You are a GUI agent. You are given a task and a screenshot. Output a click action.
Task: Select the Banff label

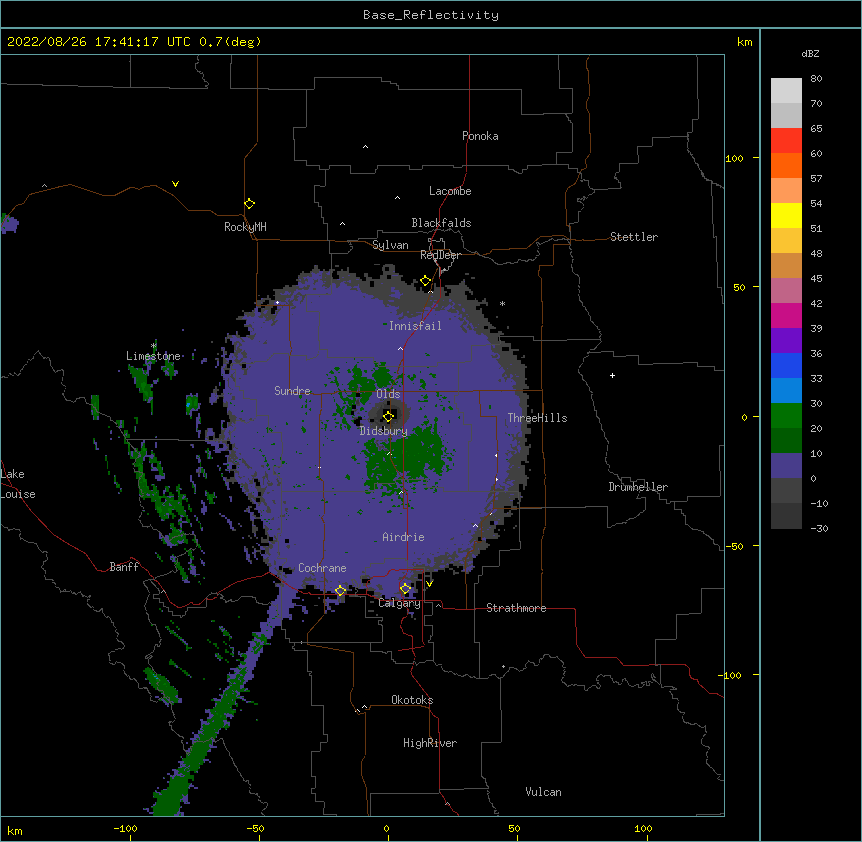click(x=124, y=567)
